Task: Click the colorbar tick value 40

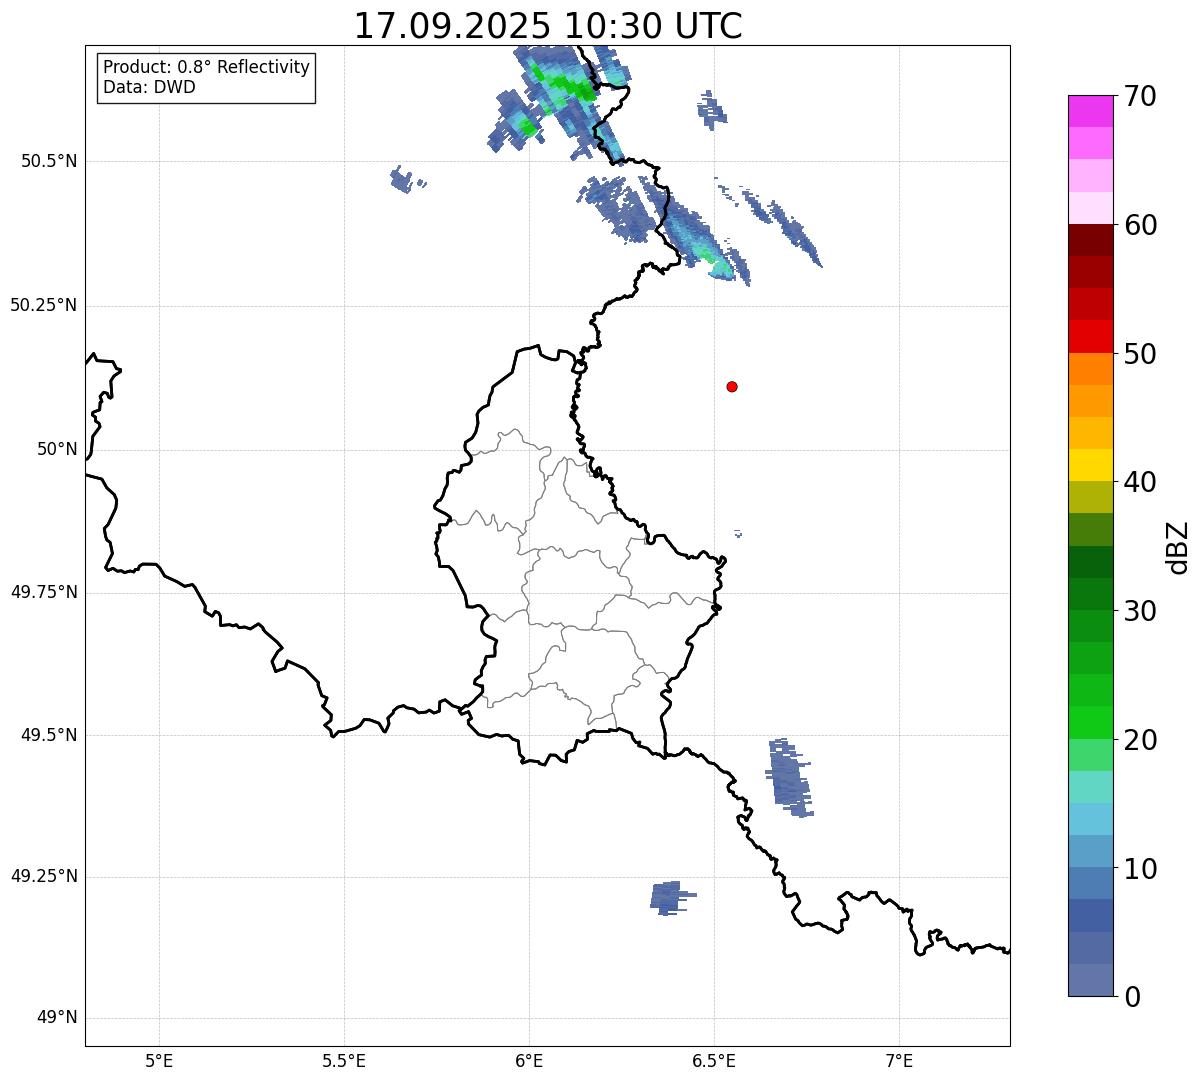Action: pos(1140,482)
